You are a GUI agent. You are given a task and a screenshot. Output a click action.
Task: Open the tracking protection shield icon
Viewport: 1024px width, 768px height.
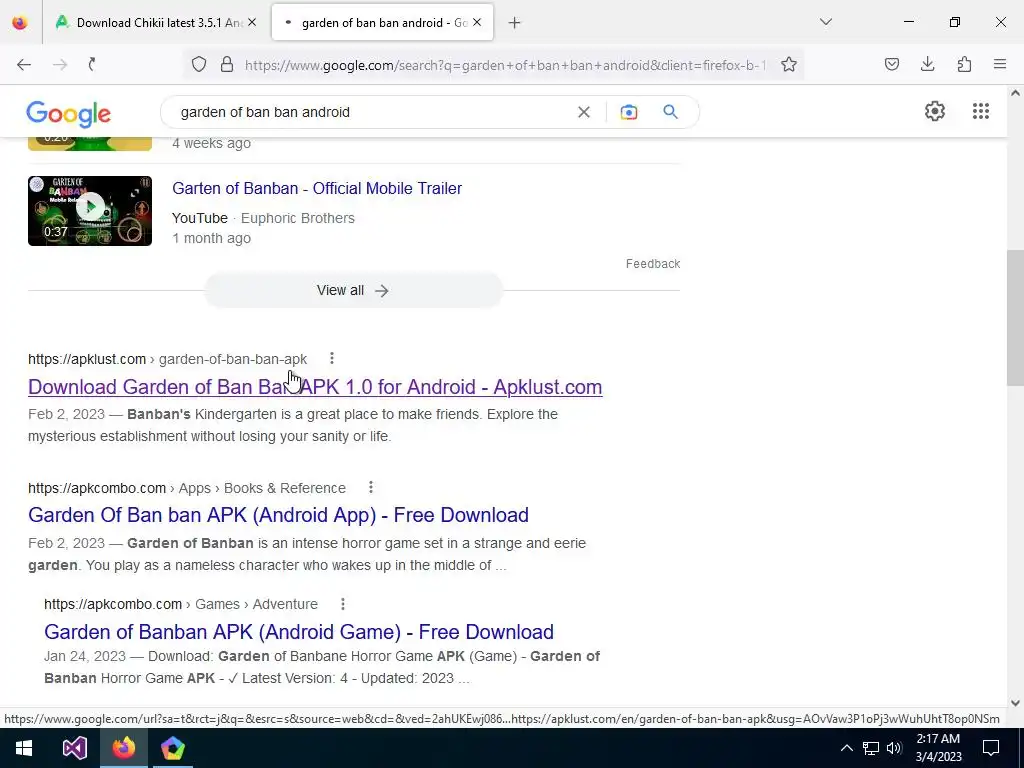(x=199, y=64)
